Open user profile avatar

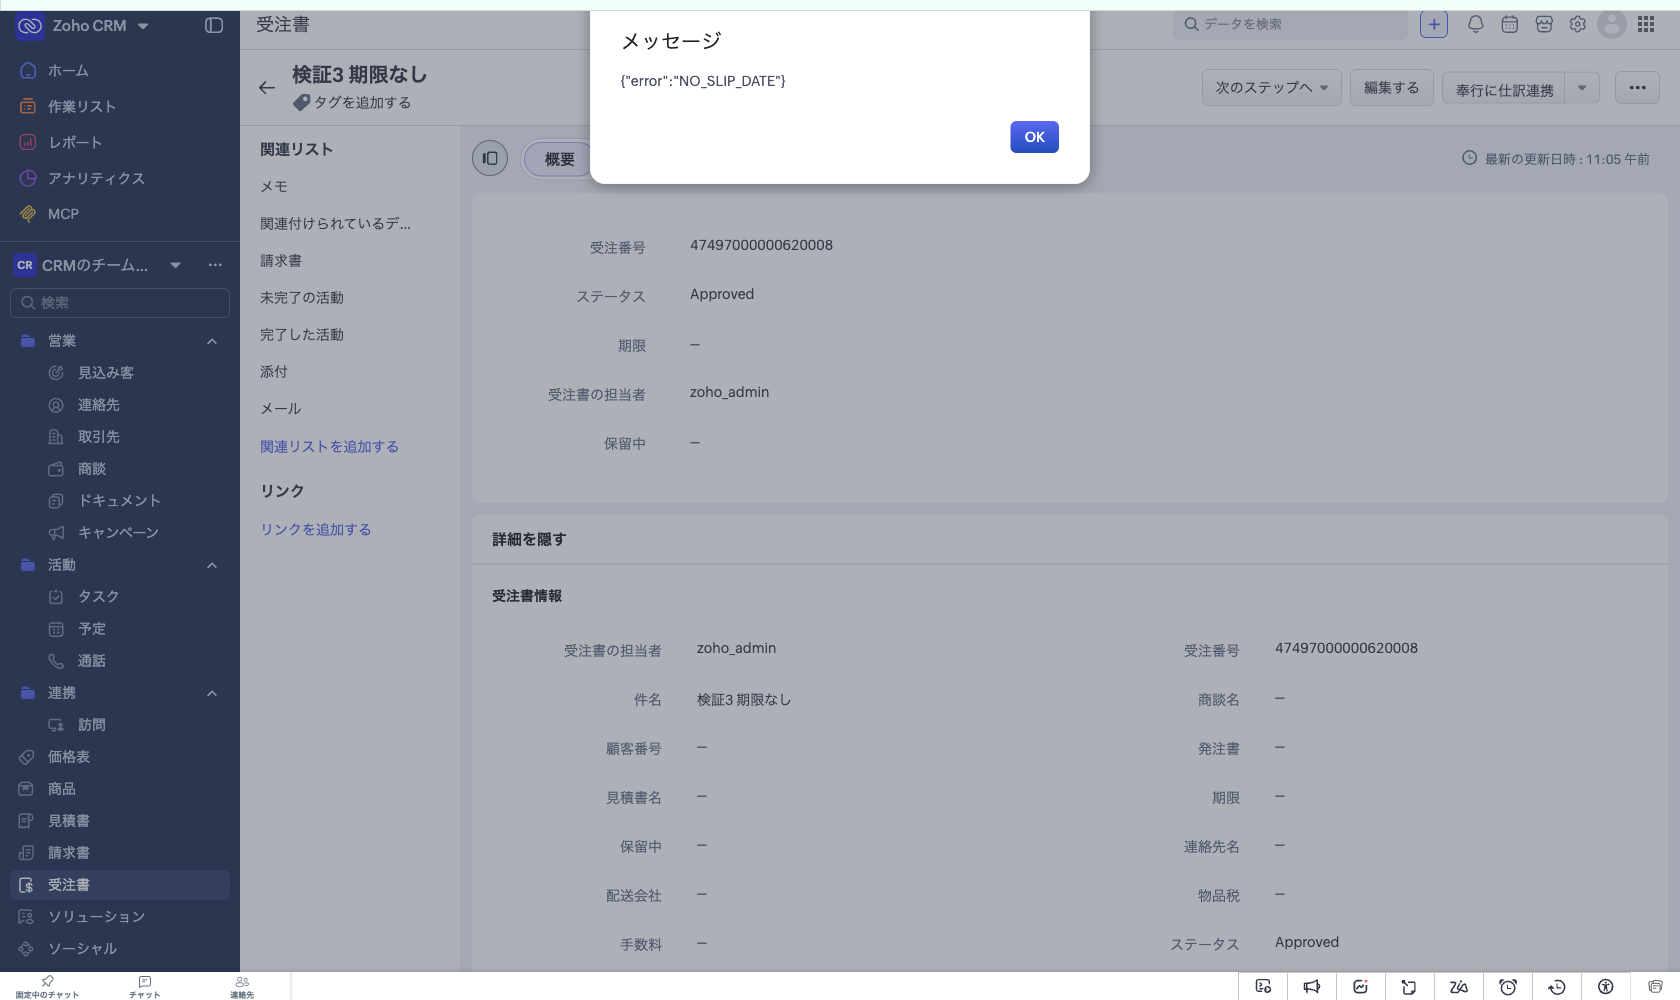coord(1612,25)
